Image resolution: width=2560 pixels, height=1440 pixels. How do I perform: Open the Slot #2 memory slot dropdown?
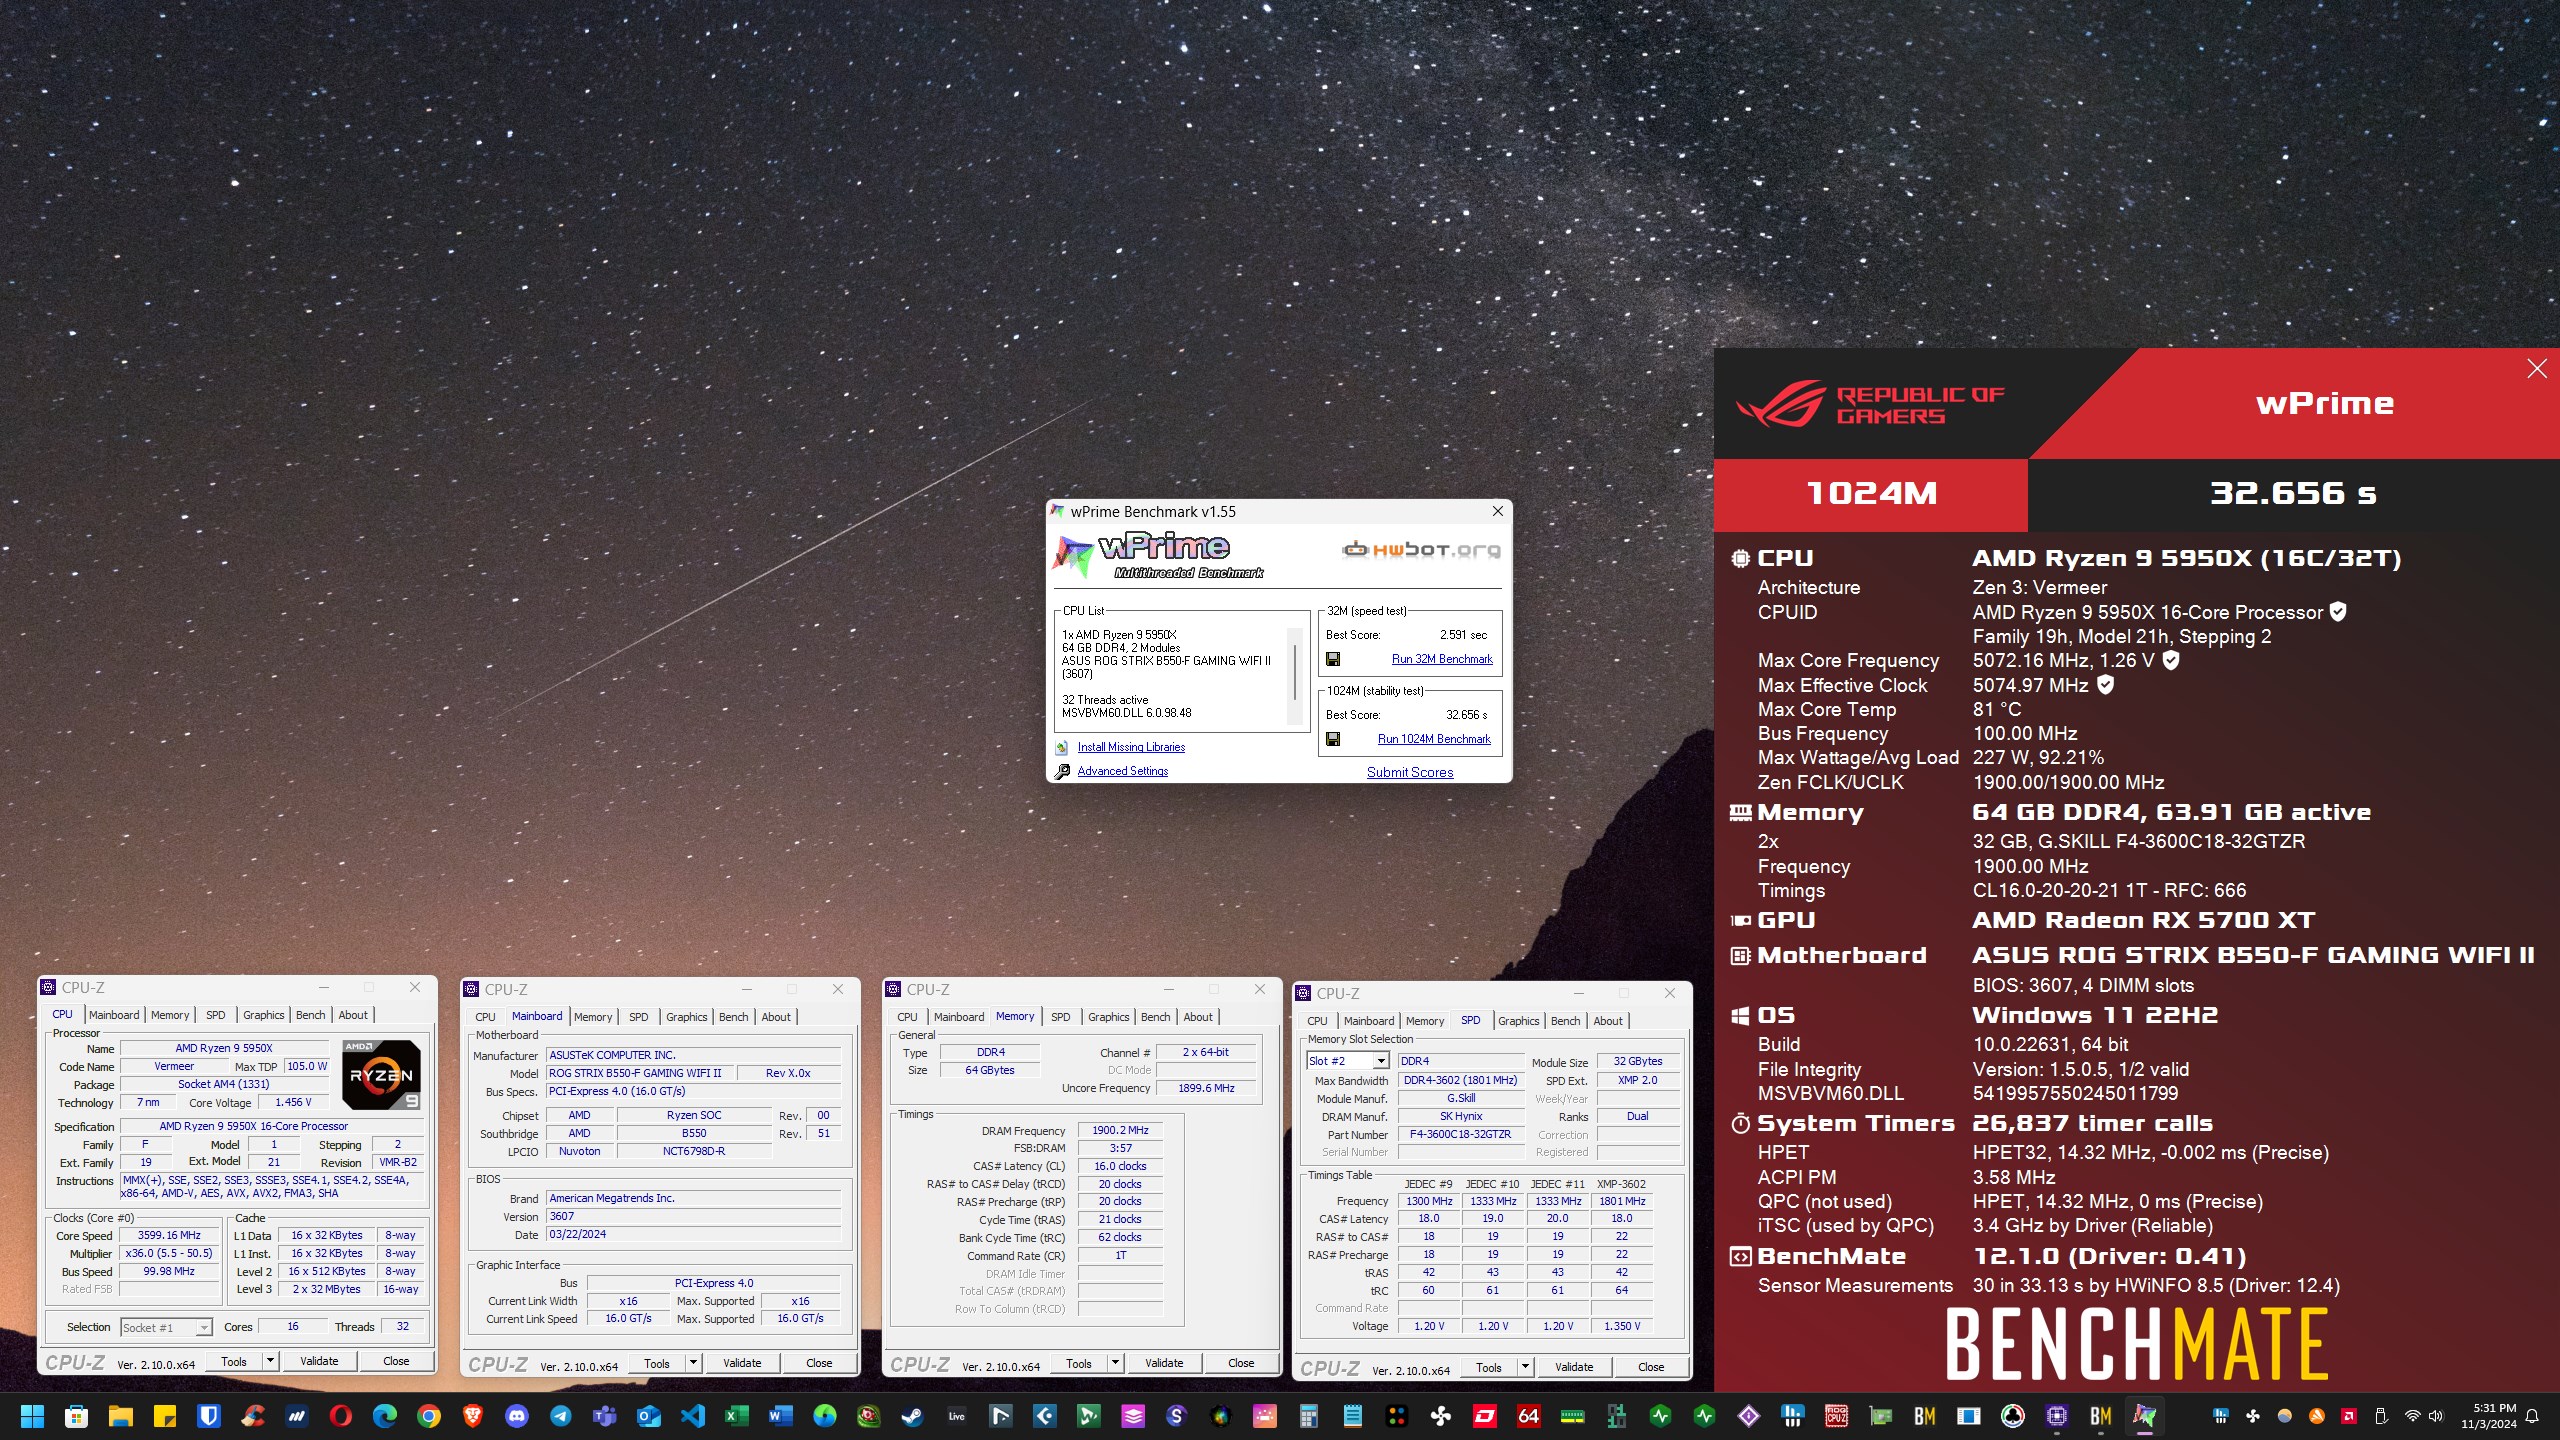[x=1380, y=1061]
